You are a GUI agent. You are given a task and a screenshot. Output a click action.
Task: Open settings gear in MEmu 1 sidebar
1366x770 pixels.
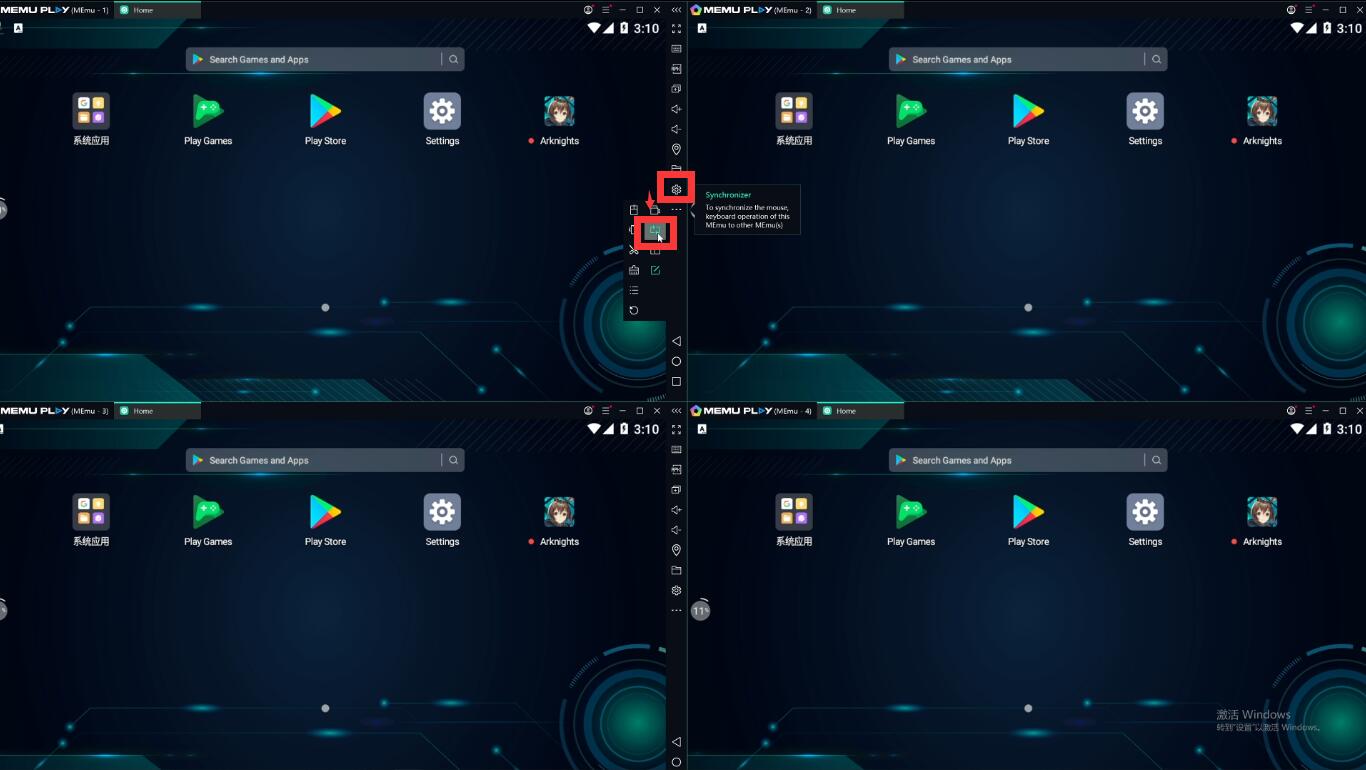[x=676, y=189]
